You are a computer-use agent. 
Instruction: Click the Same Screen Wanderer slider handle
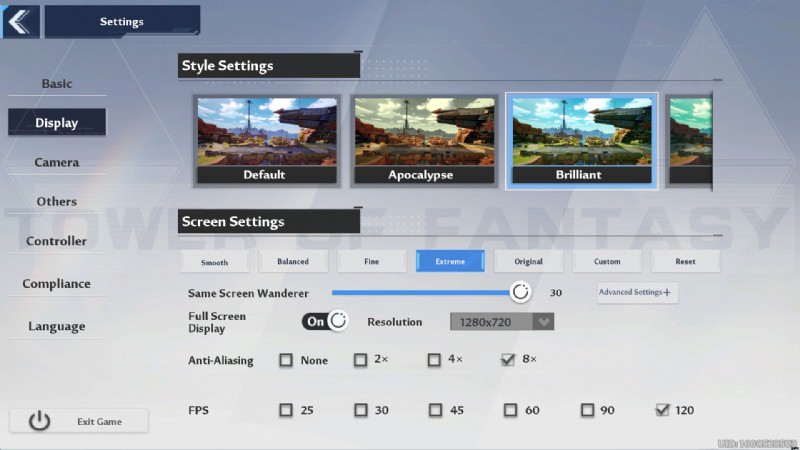pos(520,292)
